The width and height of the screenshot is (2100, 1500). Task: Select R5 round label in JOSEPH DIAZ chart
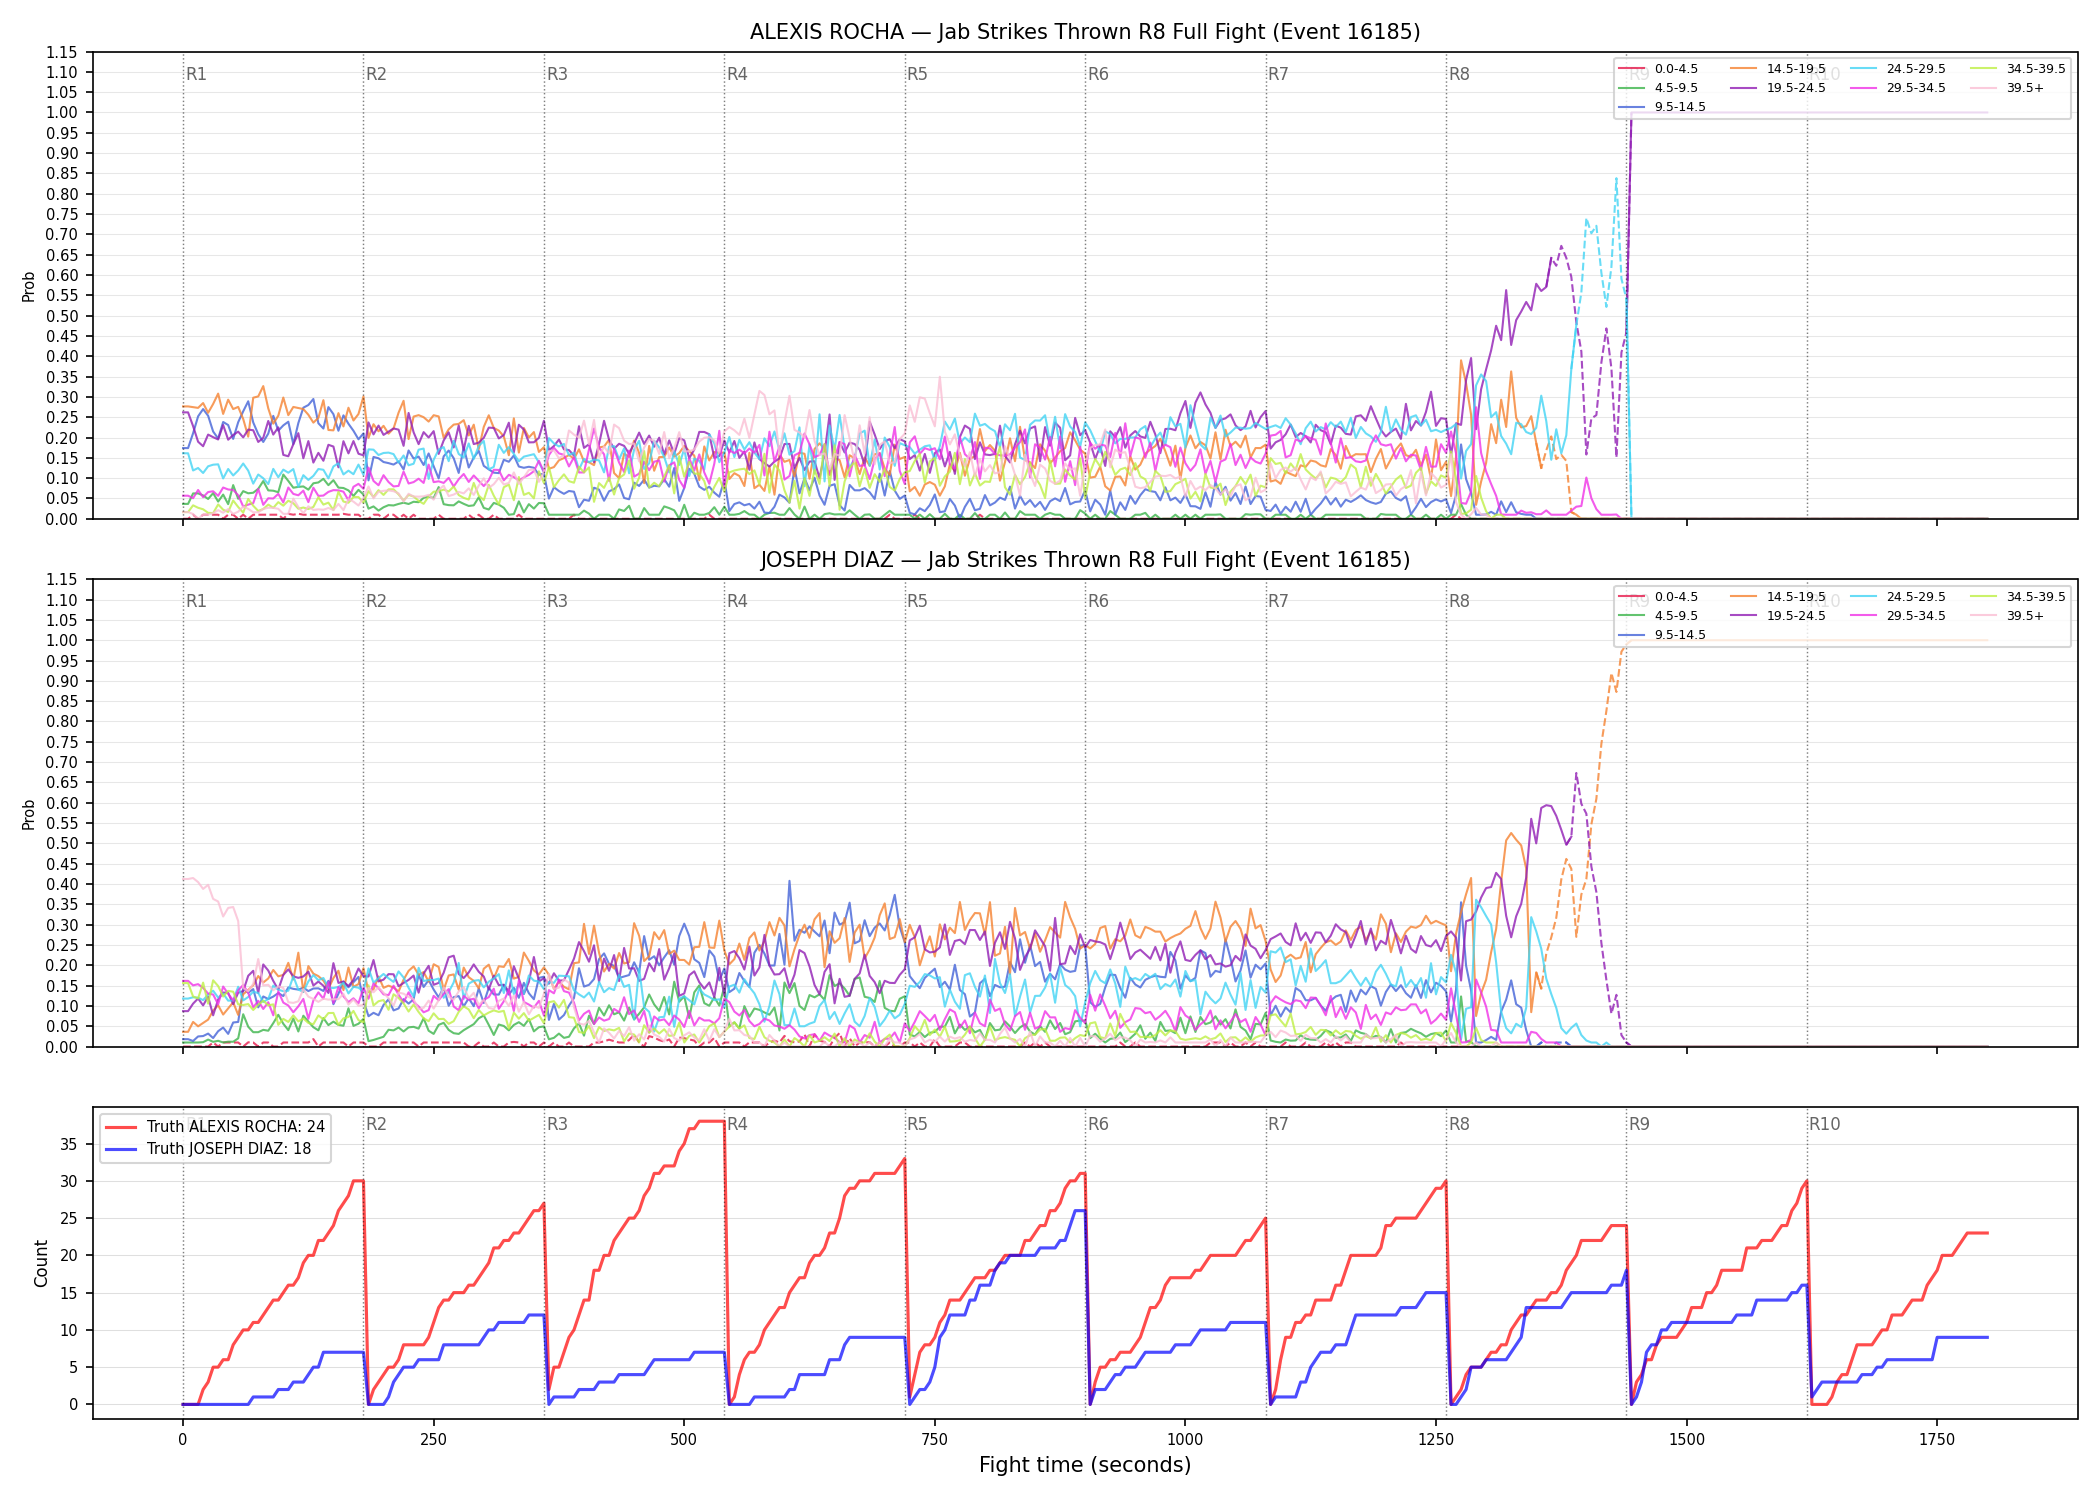pos(917,601)
